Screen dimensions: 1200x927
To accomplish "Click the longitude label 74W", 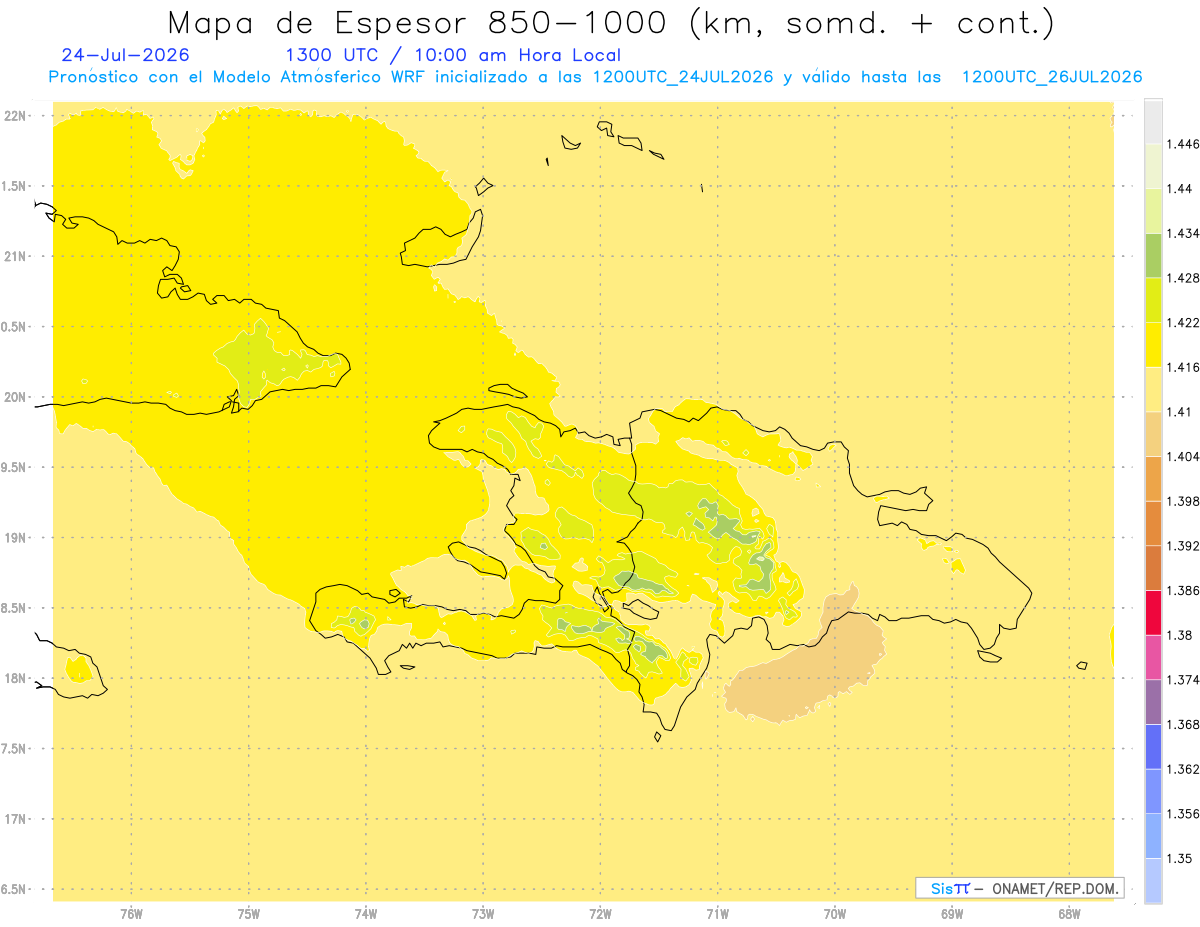I will coord(365,912).
